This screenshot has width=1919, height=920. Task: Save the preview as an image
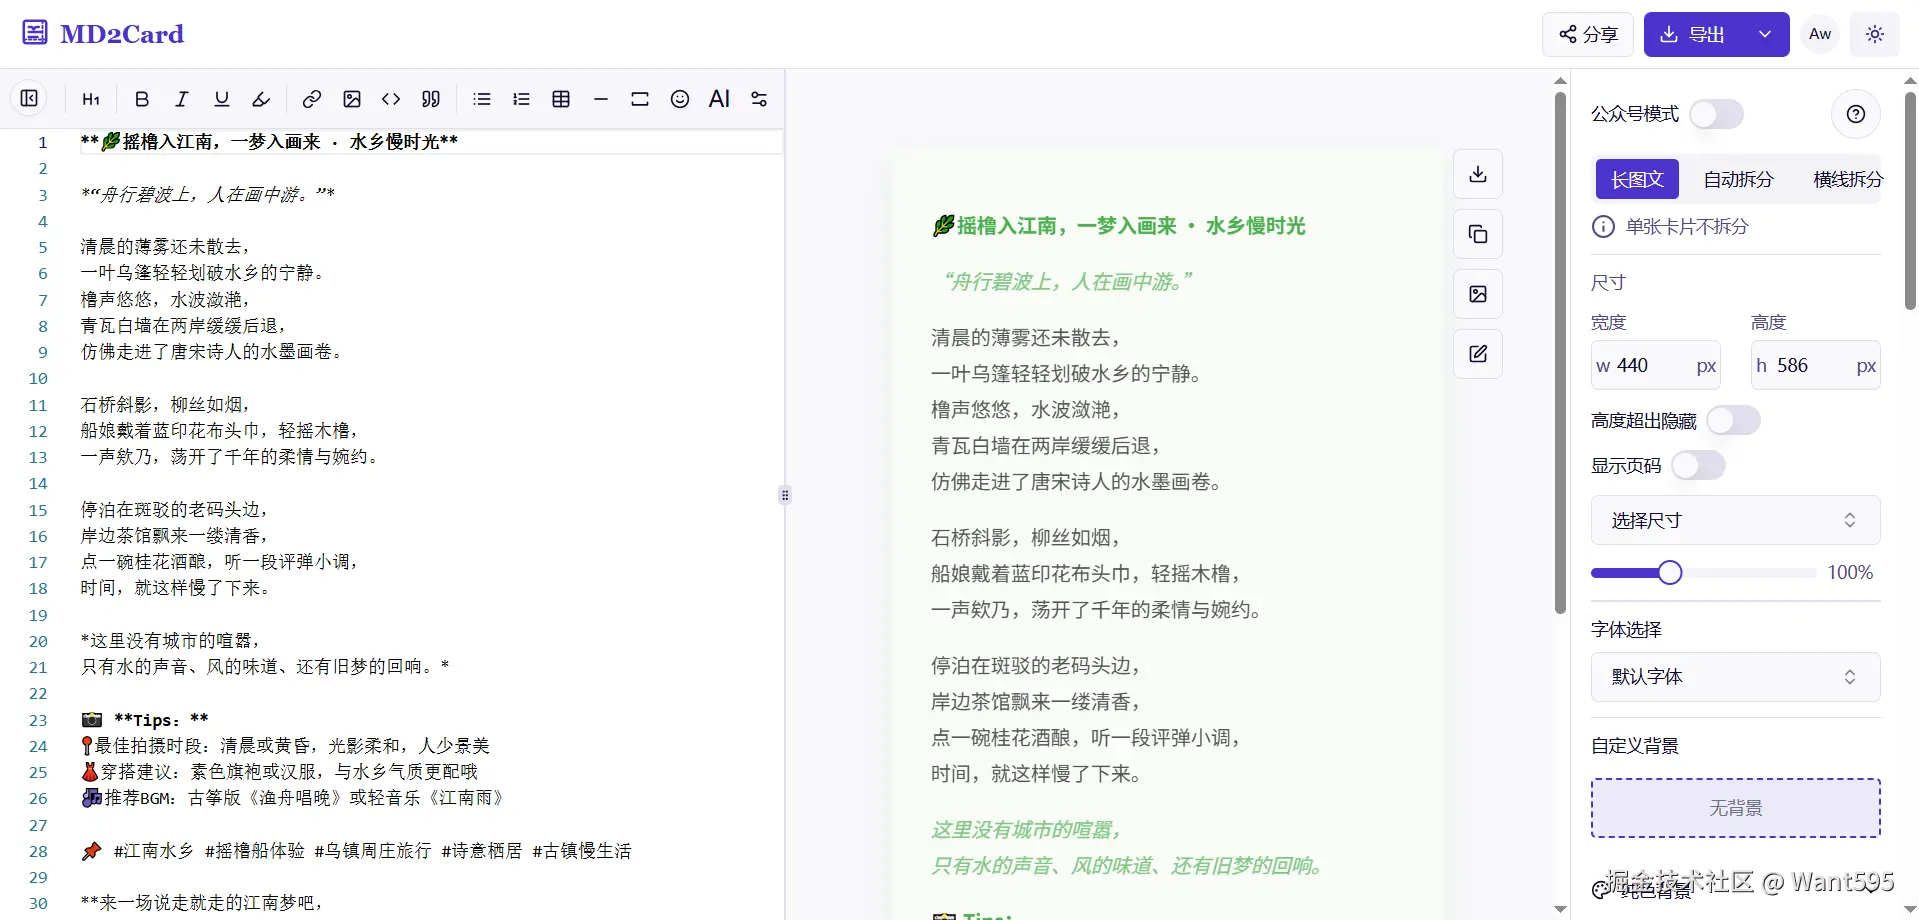[x=1478, y=294]
